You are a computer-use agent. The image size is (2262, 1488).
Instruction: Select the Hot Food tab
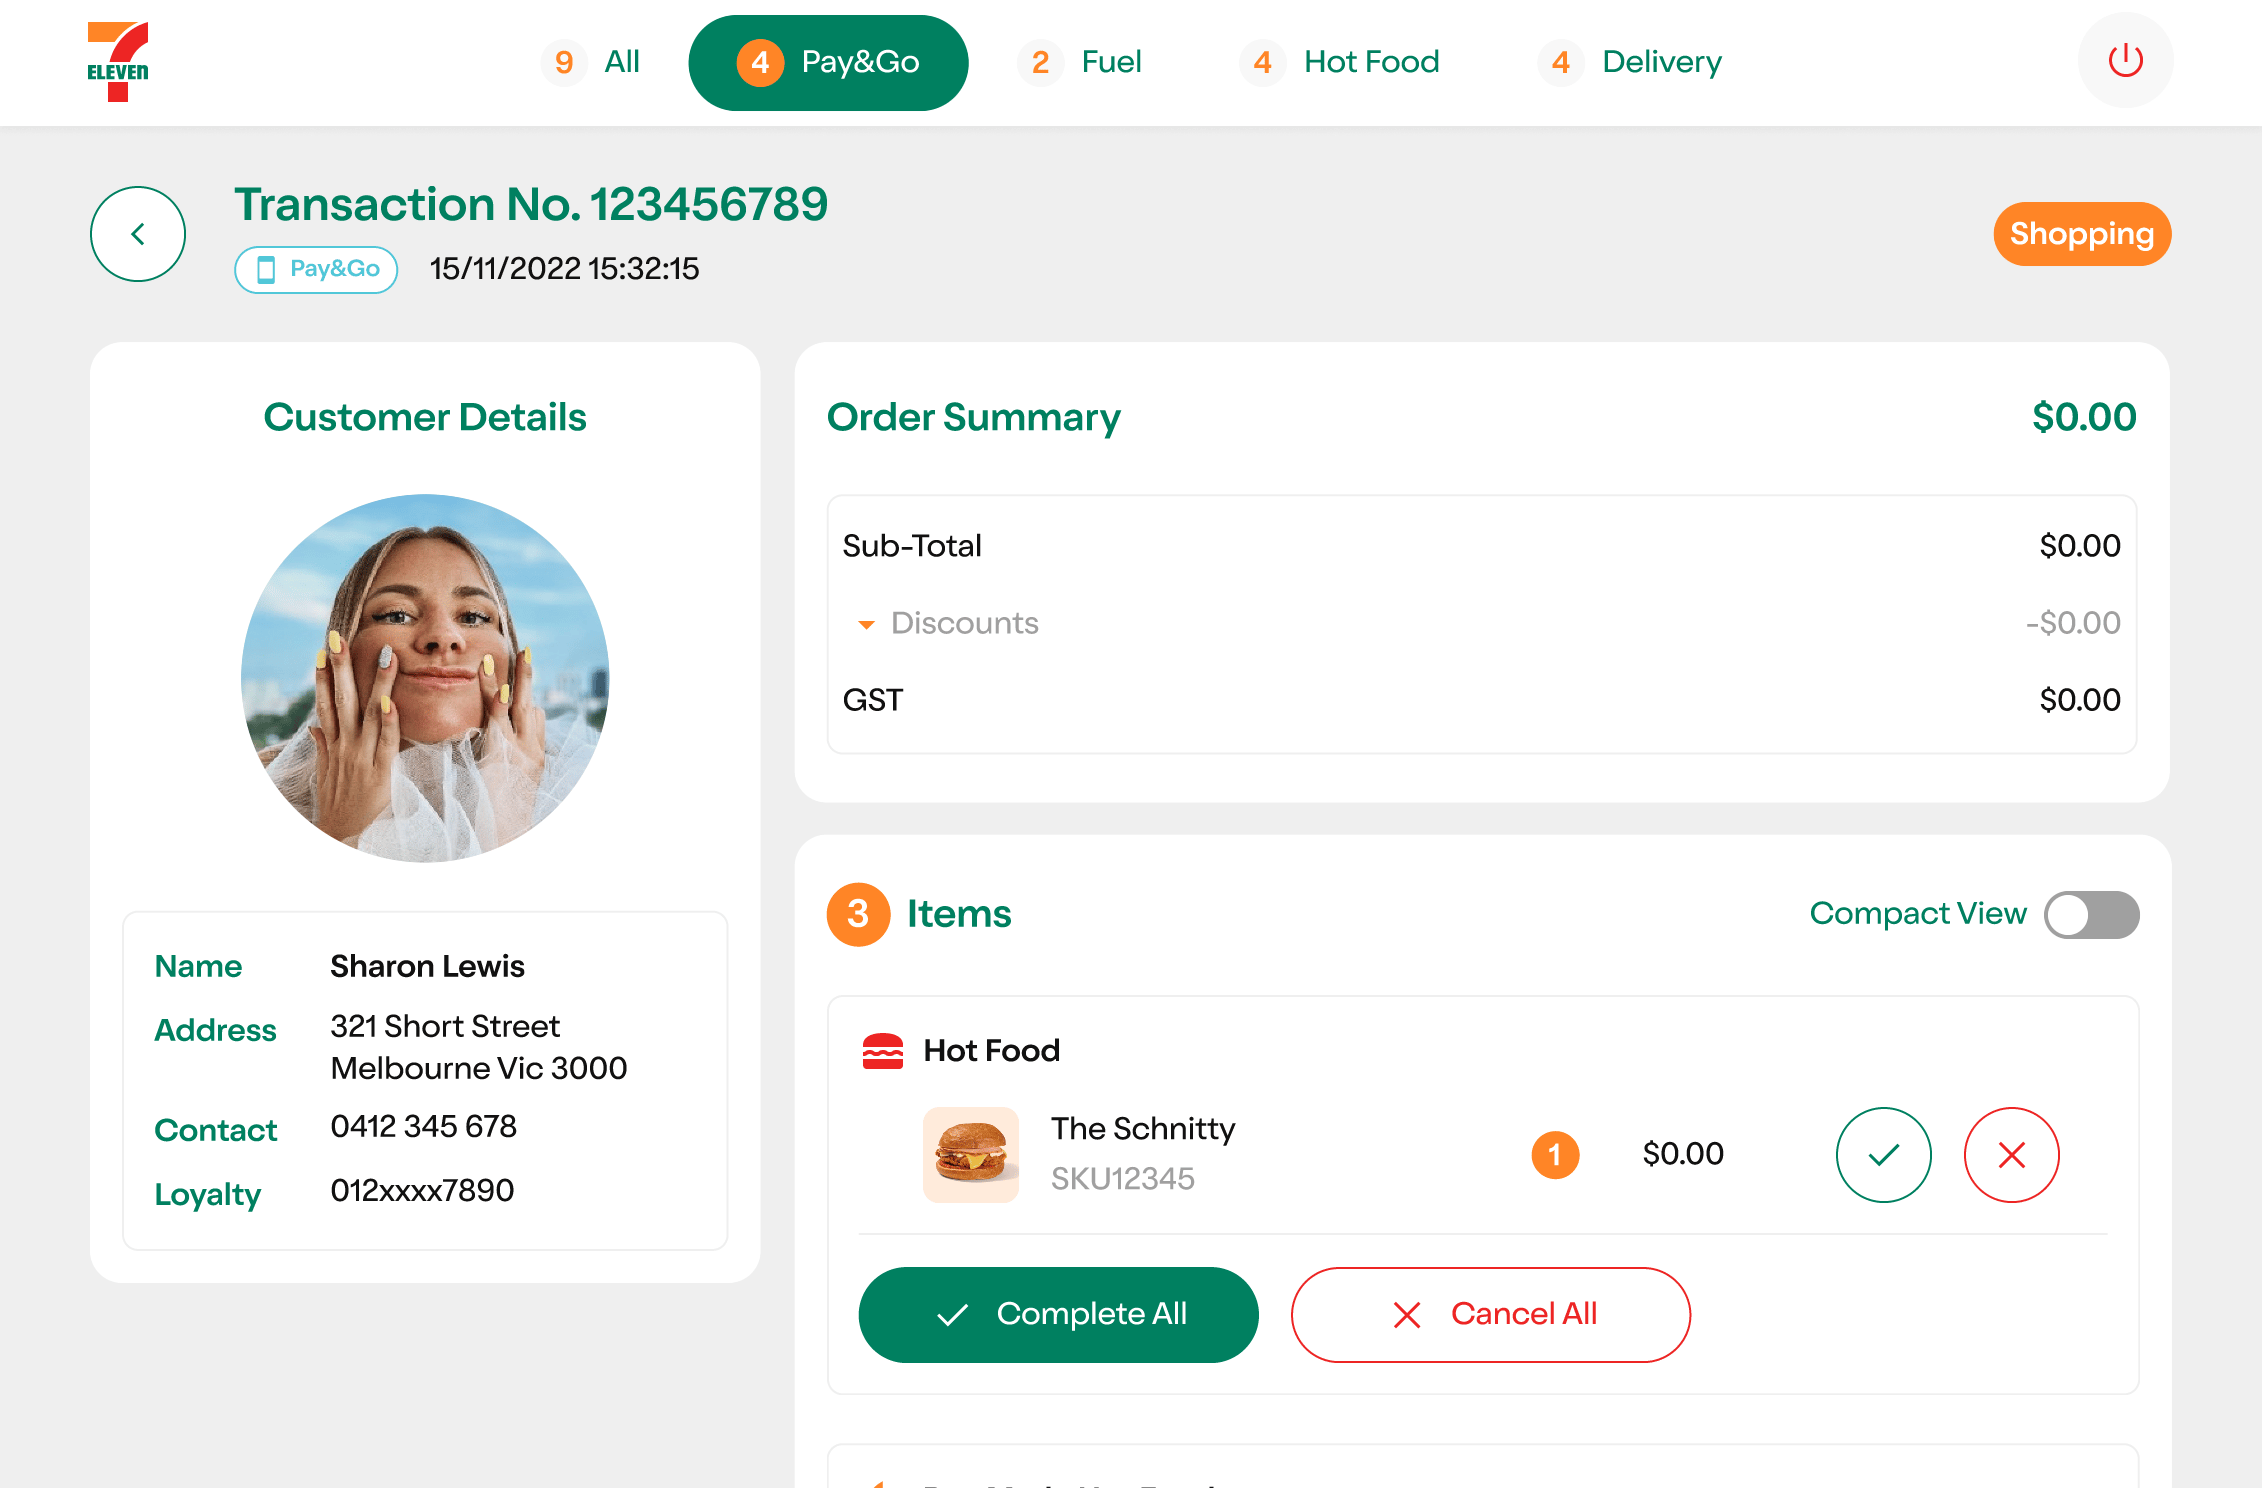1341,62
